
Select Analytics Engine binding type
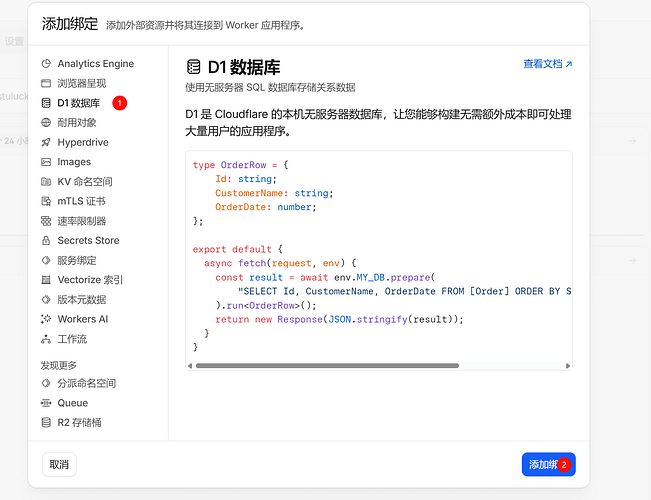(95, 64)
